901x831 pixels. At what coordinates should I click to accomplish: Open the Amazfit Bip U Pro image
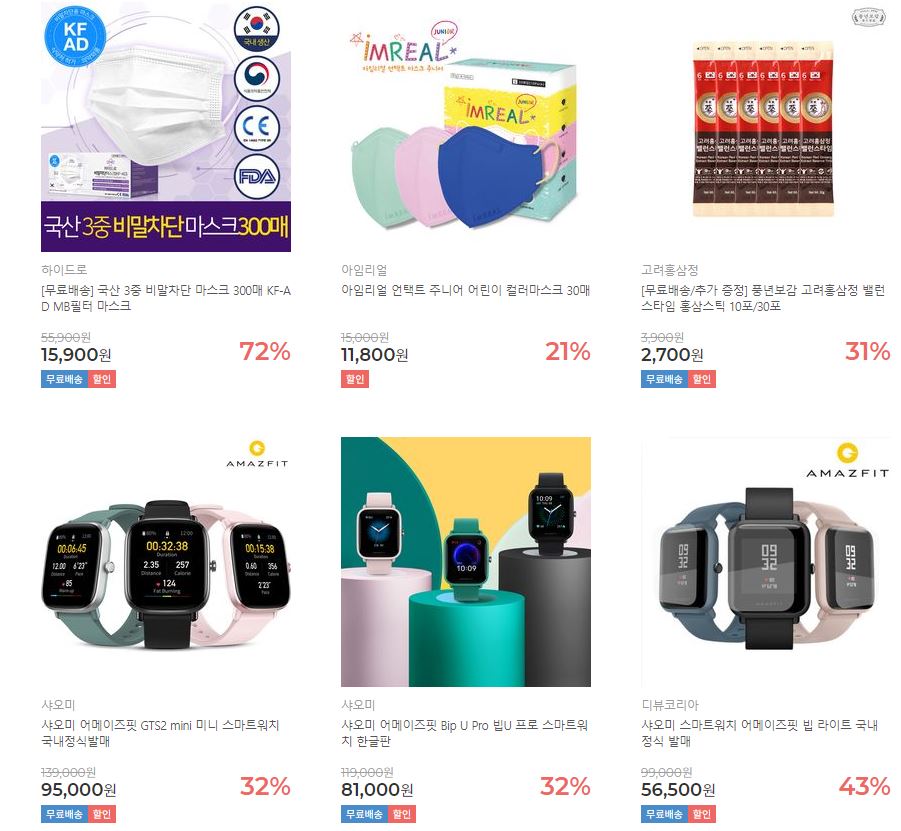pyautogui.click(x=465, y=561)
